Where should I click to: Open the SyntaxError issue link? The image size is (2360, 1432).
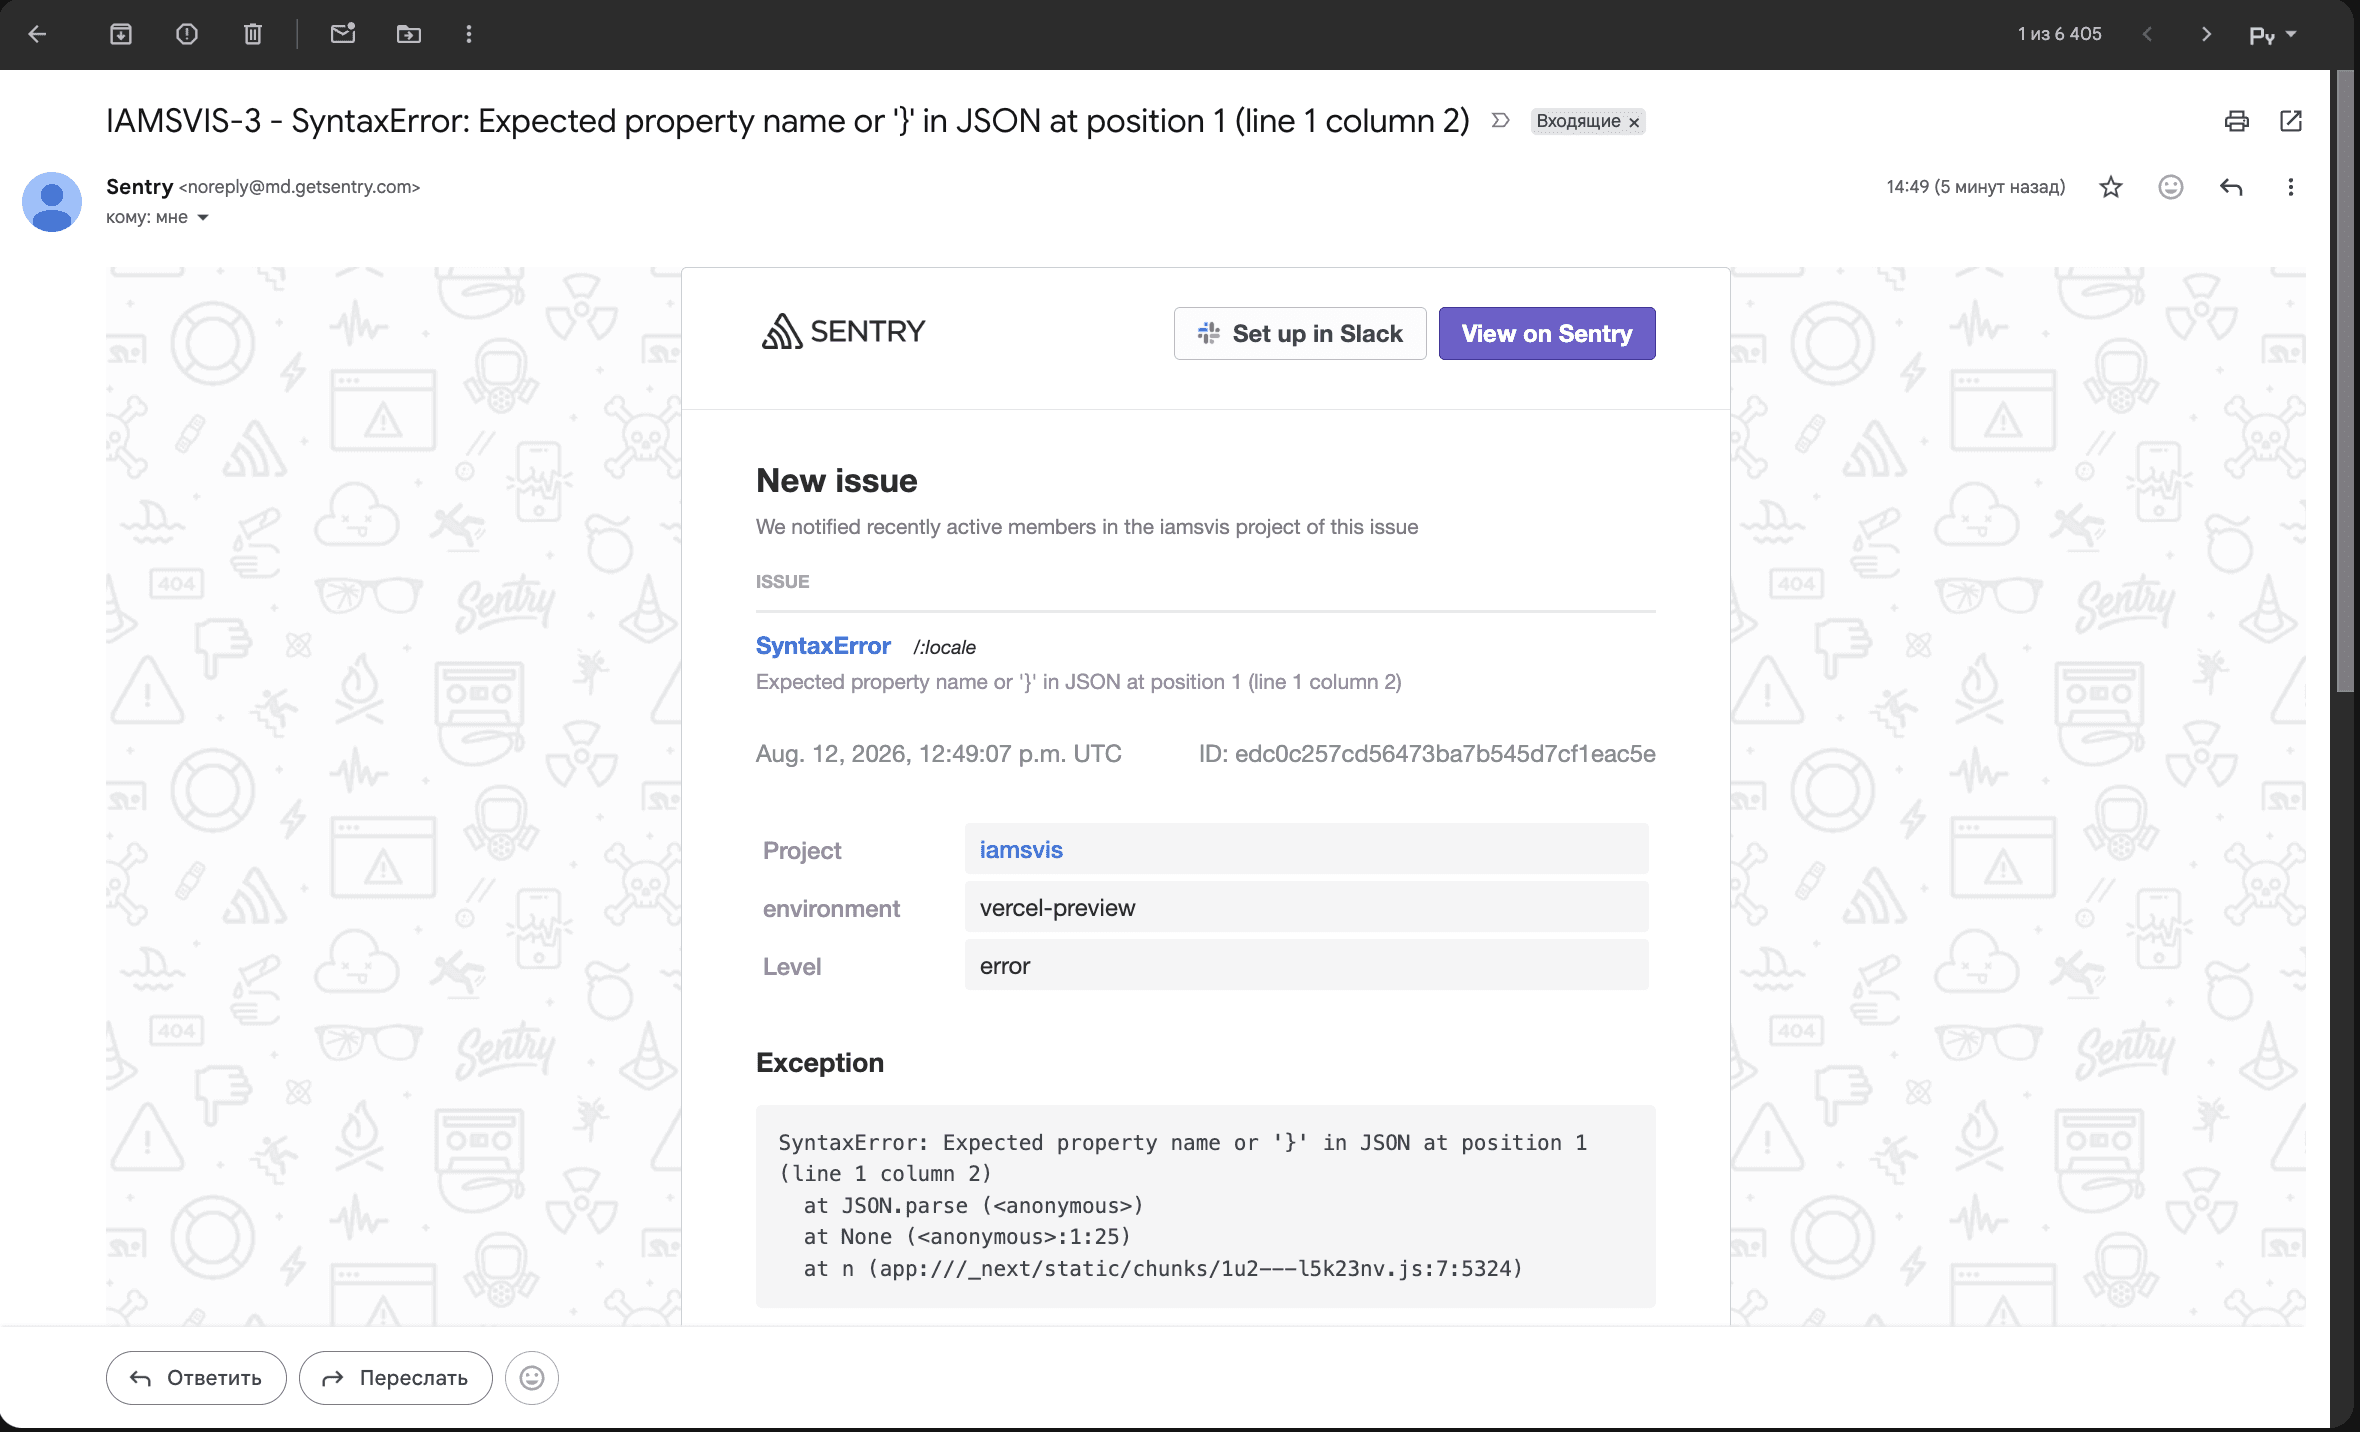click(x=823, y=646)
